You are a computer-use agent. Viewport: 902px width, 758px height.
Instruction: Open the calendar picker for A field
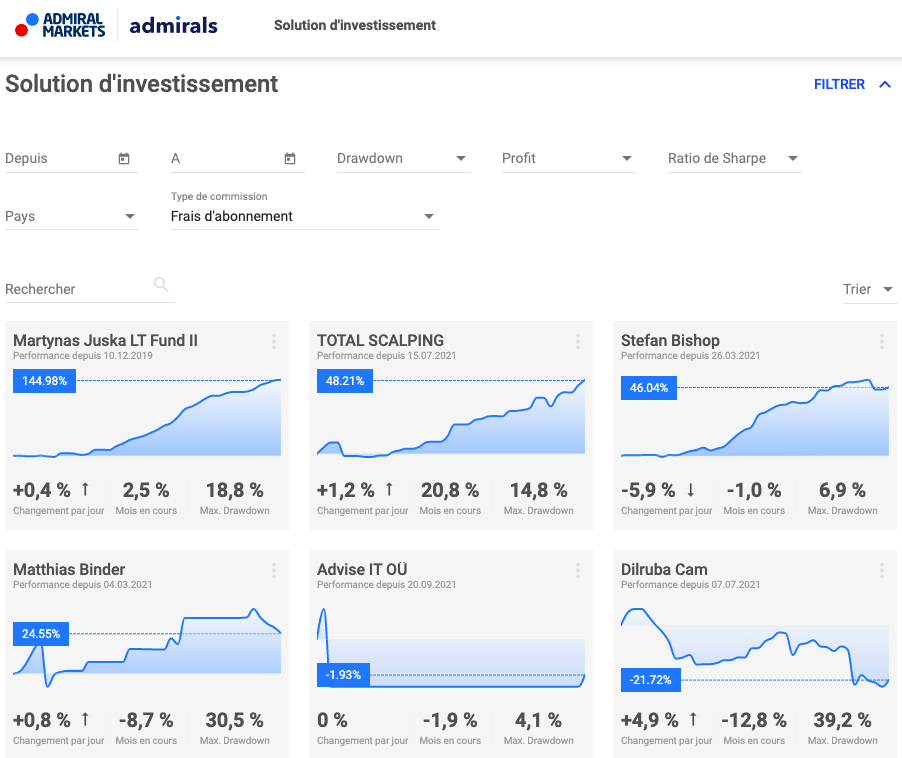click(x=289, y=157)
